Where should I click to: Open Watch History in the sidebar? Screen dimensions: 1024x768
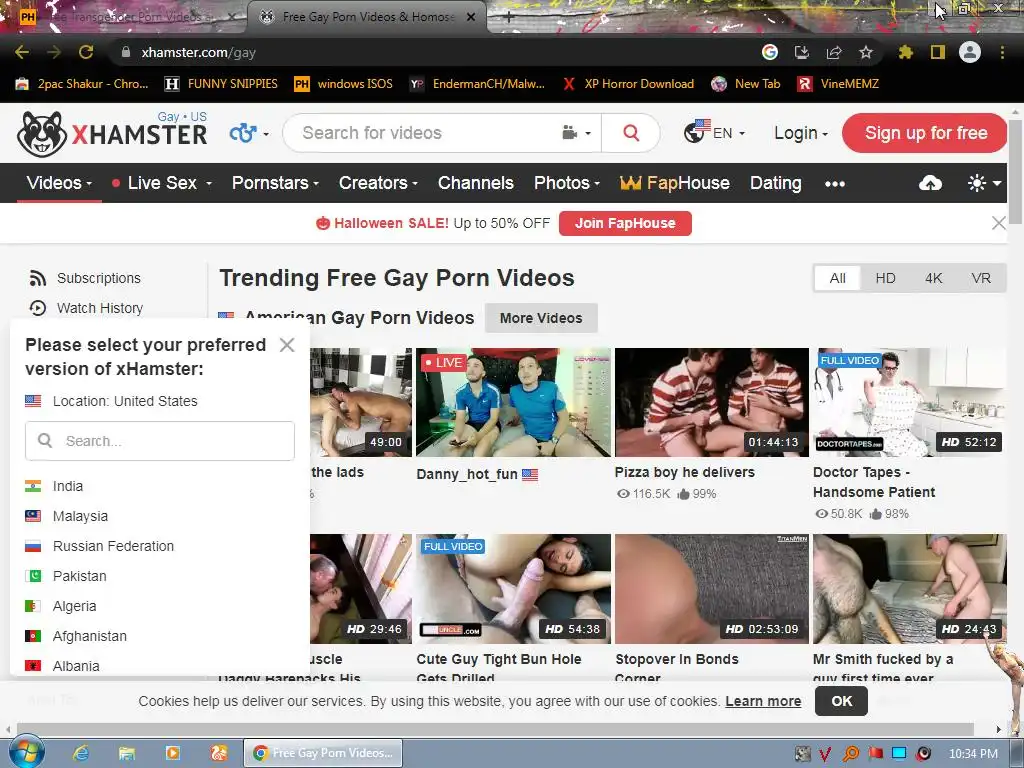(x=86, y=308)
